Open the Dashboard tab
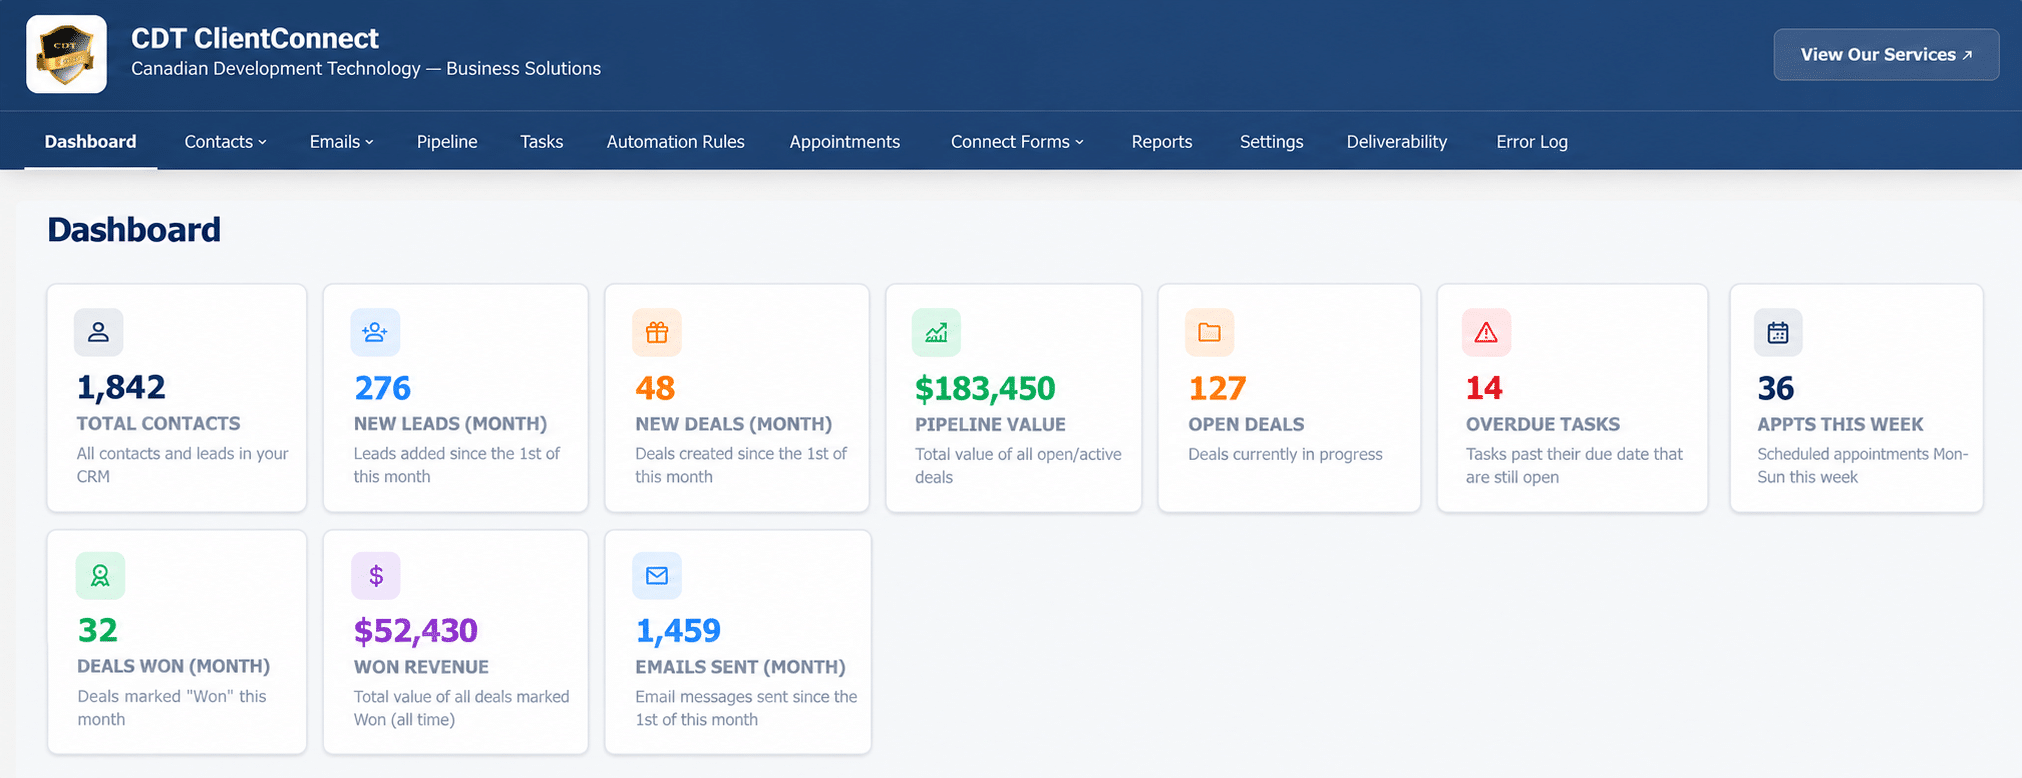 (x=90, y=142)
